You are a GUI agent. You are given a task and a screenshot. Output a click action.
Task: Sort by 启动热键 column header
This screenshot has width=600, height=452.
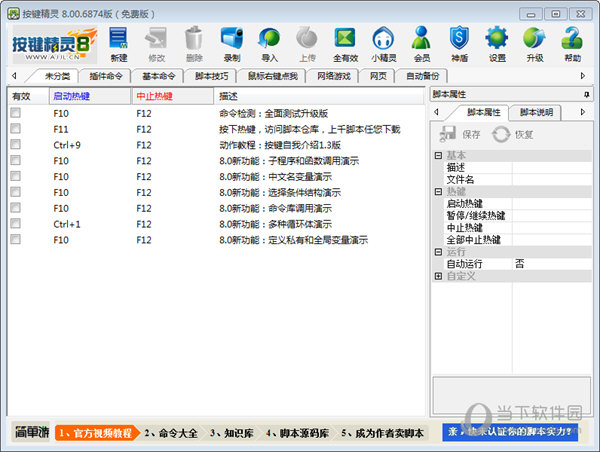tap(90, 96)
